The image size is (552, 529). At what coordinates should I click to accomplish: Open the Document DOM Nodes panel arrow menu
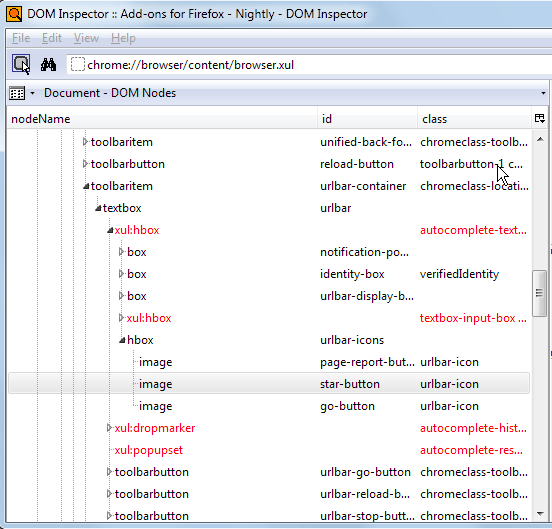[x=543, y=93]
